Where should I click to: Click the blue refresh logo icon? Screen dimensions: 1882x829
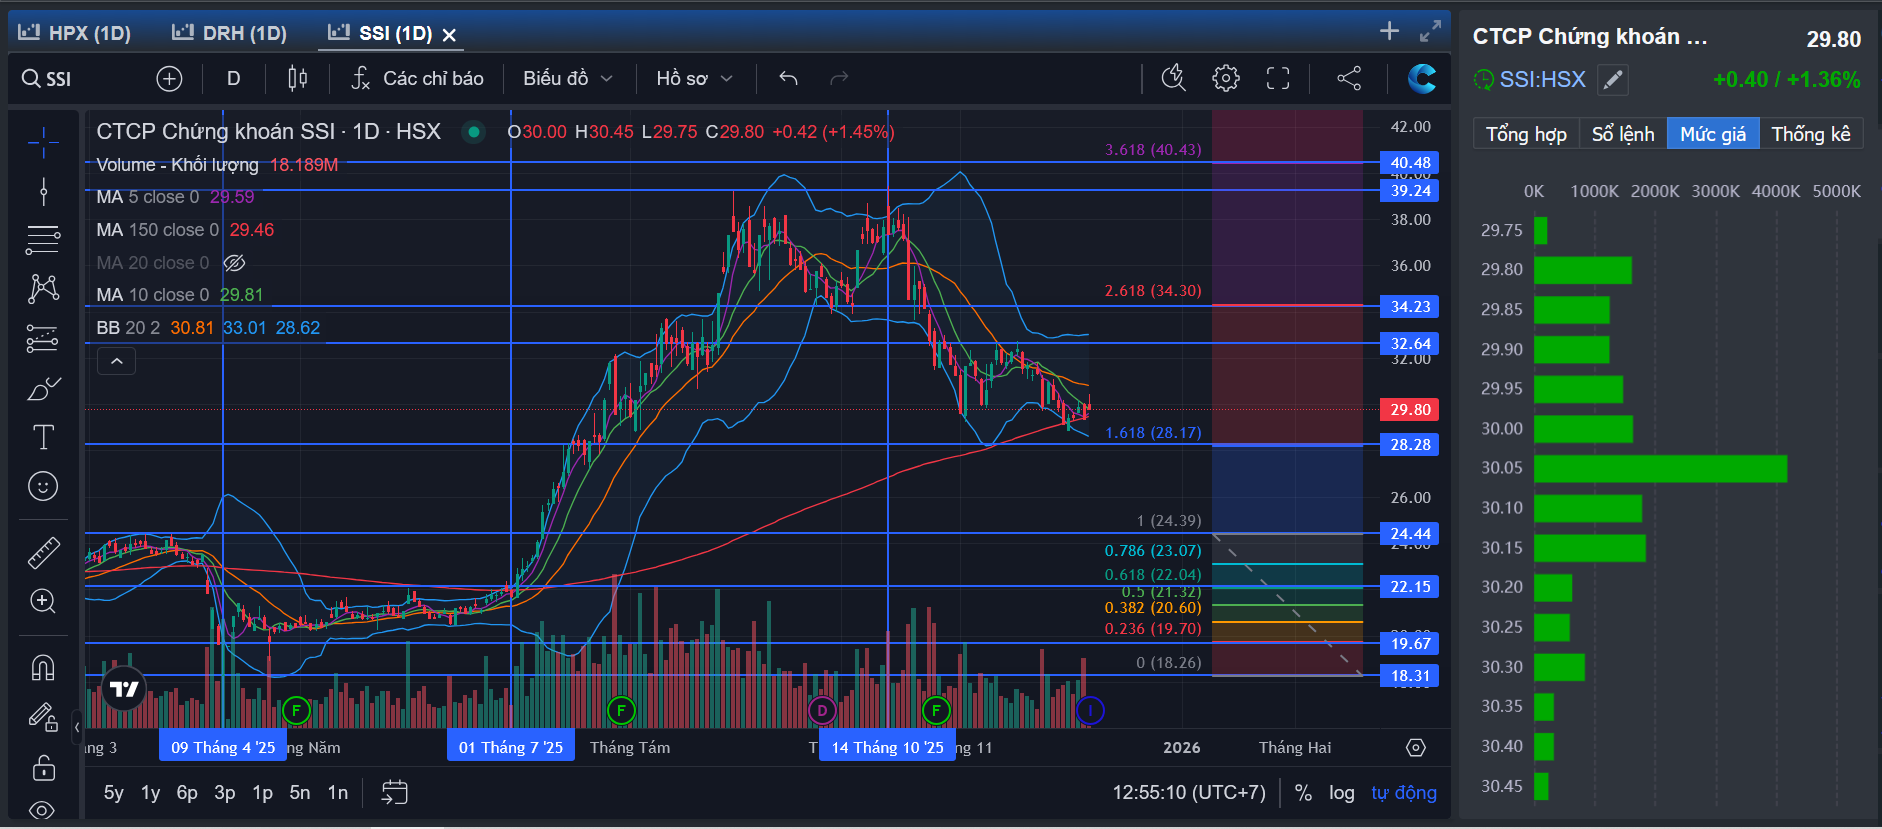click(1421, 78)
